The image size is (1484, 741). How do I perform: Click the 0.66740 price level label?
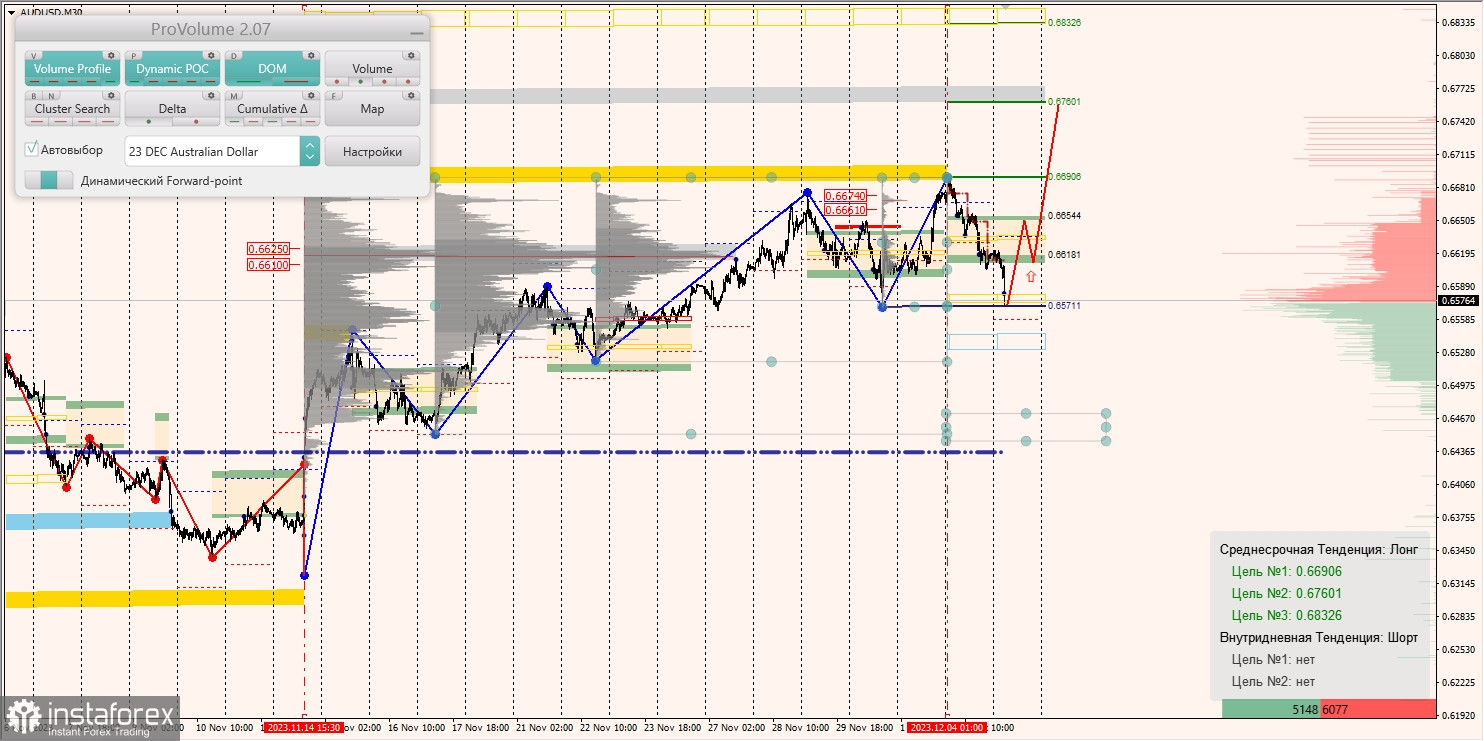846,196
